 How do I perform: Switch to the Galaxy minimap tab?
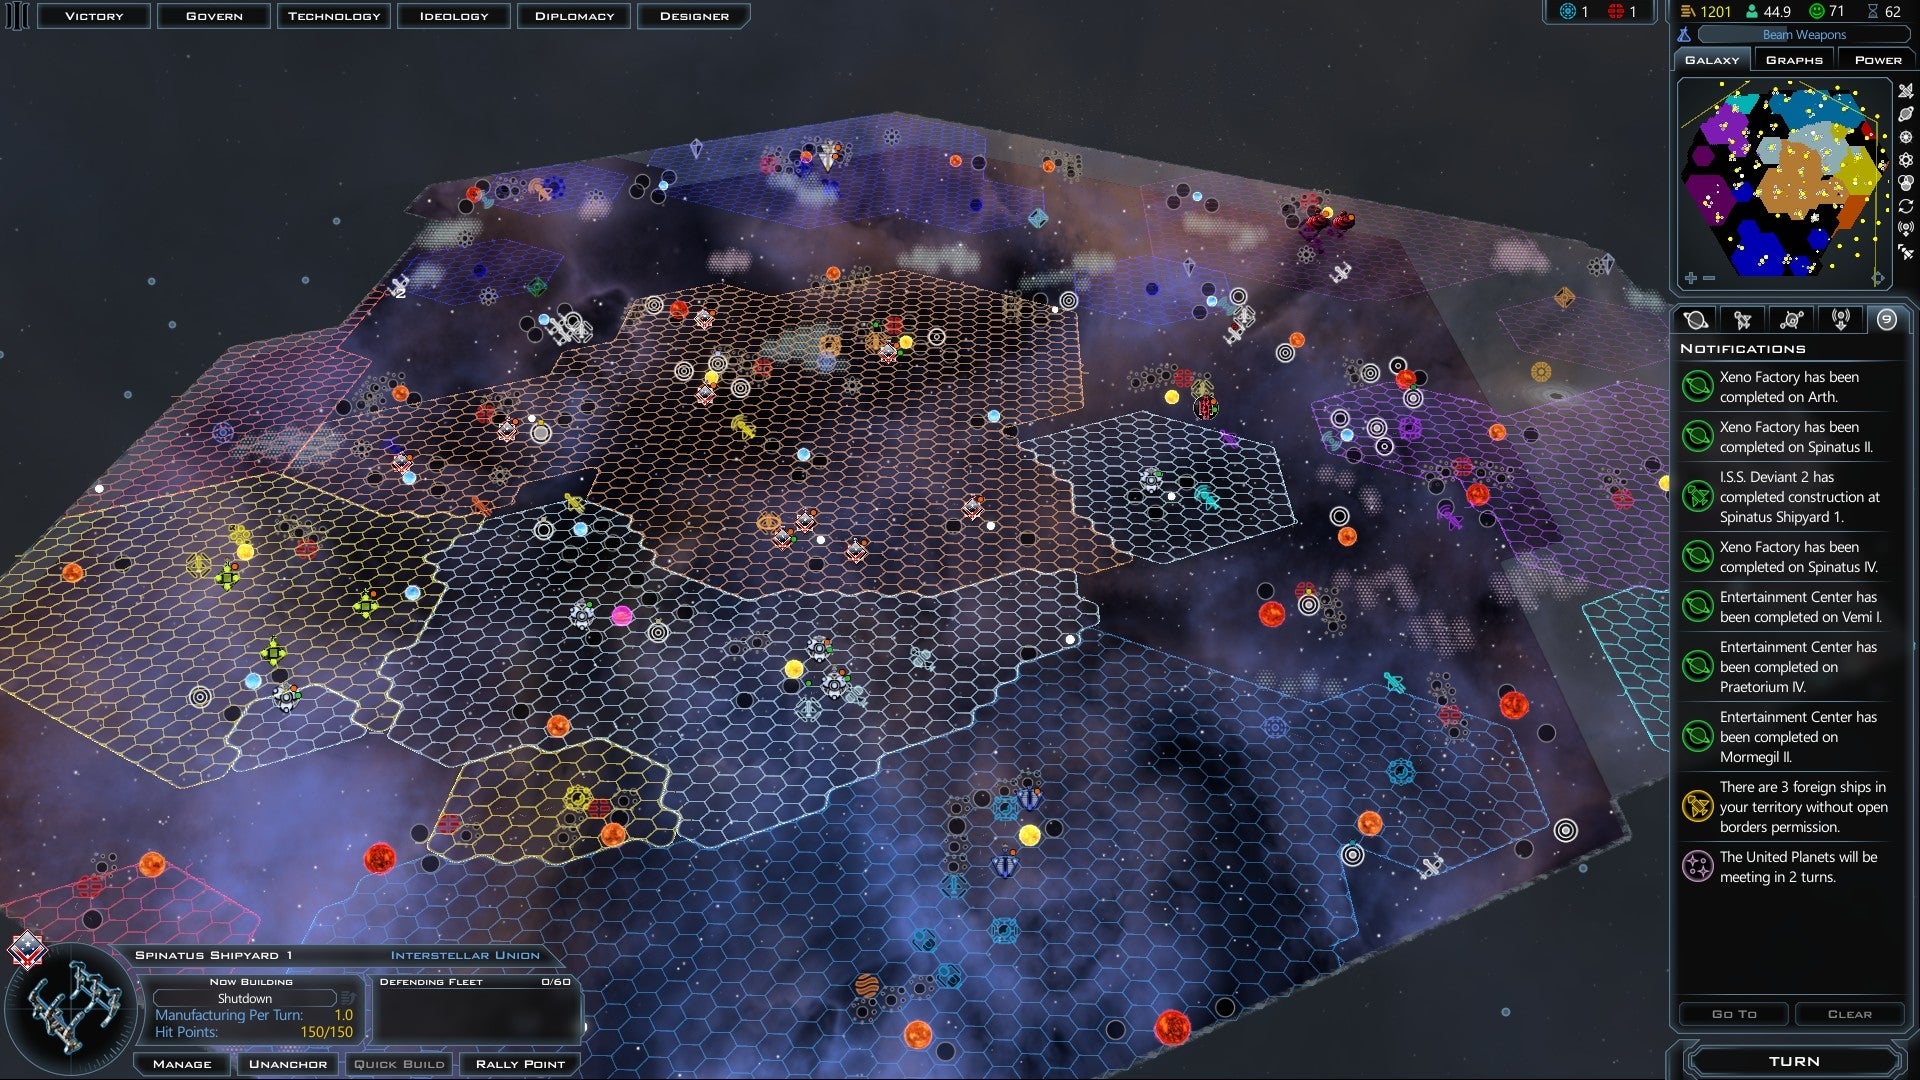[x=1712, y=60]
